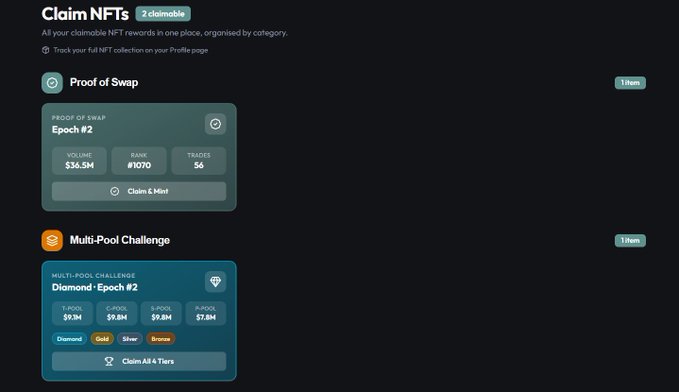This screenshot has height=392, width=679.
Task: Claim all 4 tiers of Multi-Pool Challenge
Action: click(139, 361)
